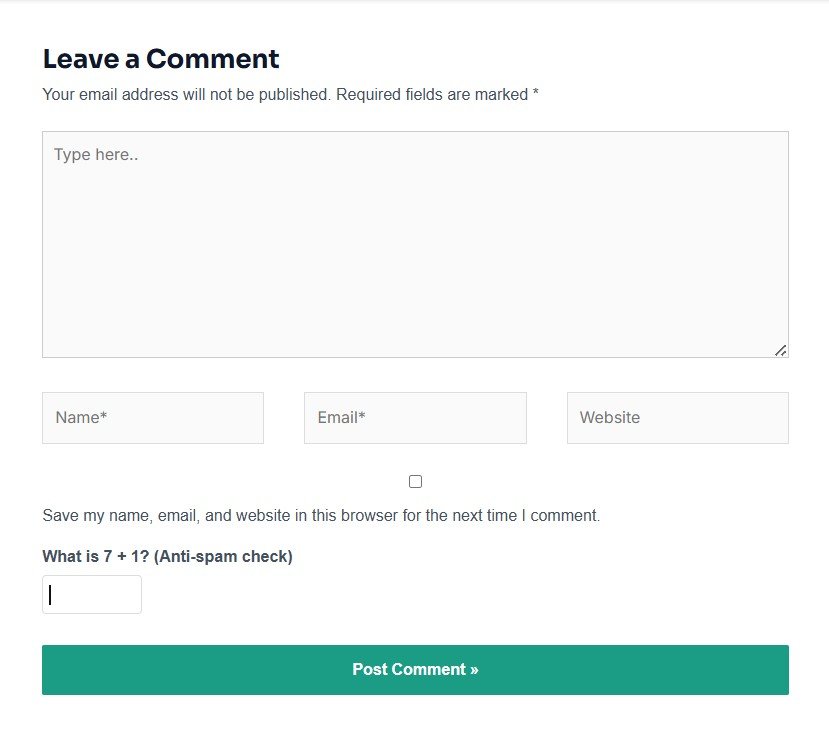Click the Leave a Comment heading
The width and height of the screenshot is (829, 747).
click(160, 59)
